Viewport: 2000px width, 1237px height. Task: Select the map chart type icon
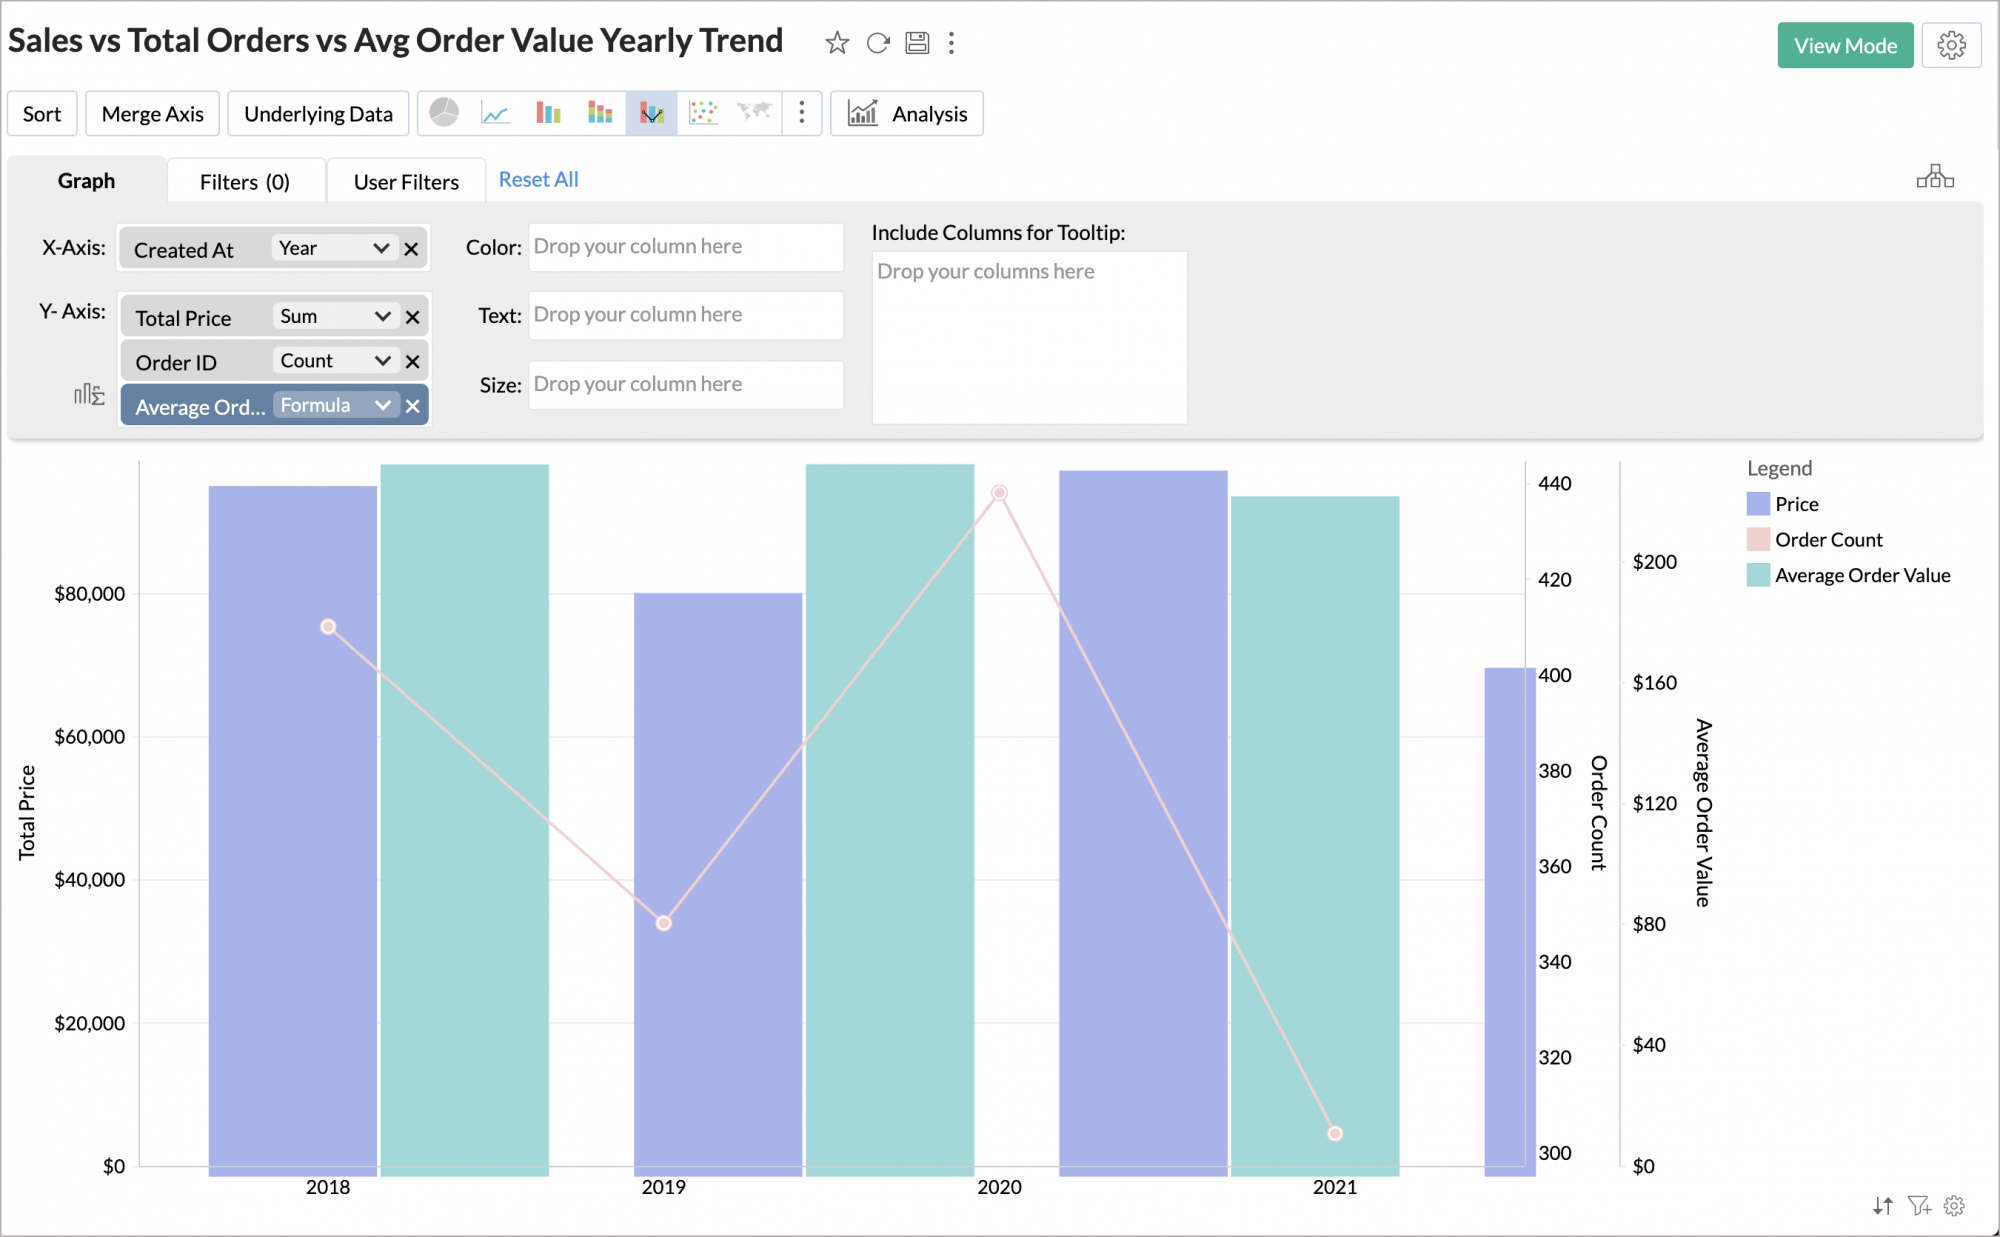click(754, 111)
